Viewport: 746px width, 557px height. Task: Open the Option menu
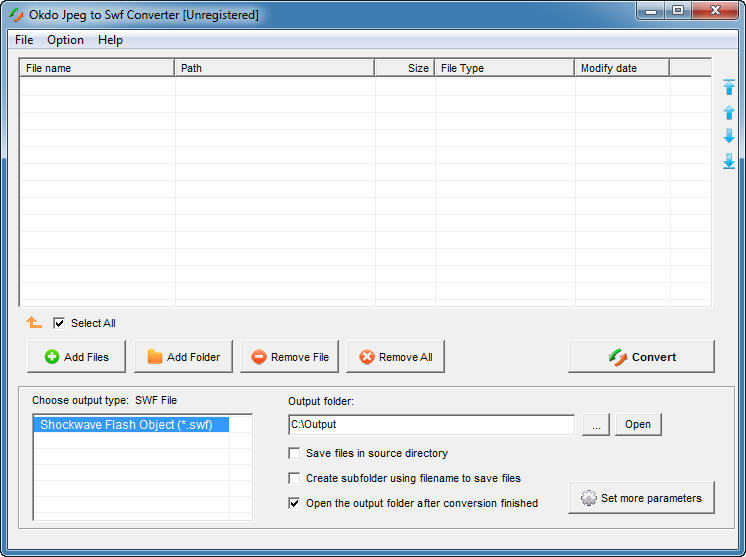tap(65, 40)
